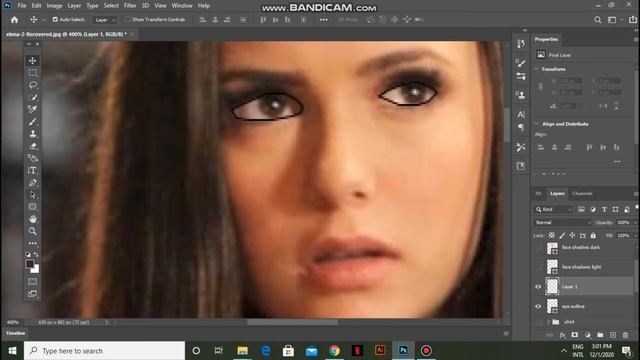Screen dimensions: 640x360
Task: Click the background color swatch
Action: [x=36, y=270]
